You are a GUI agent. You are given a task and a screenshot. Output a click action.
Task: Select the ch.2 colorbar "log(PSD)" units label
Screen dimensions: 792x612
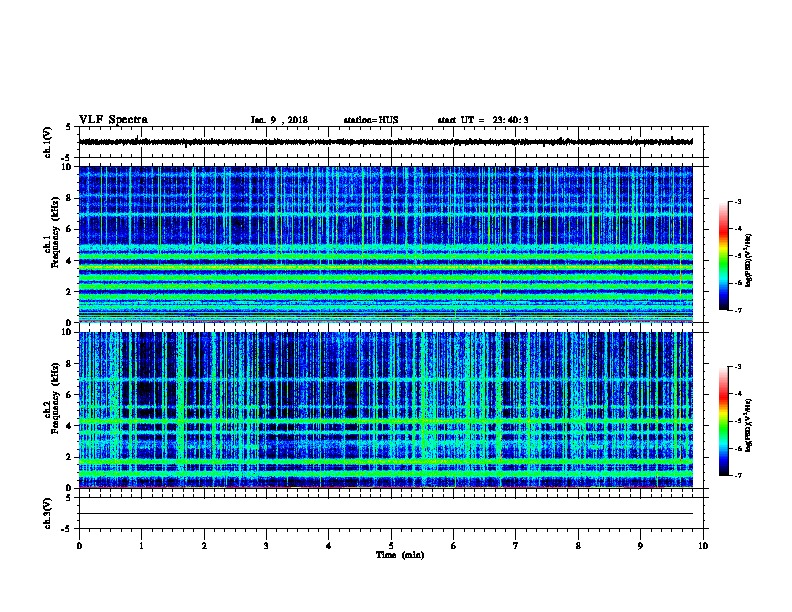(748, 425)
